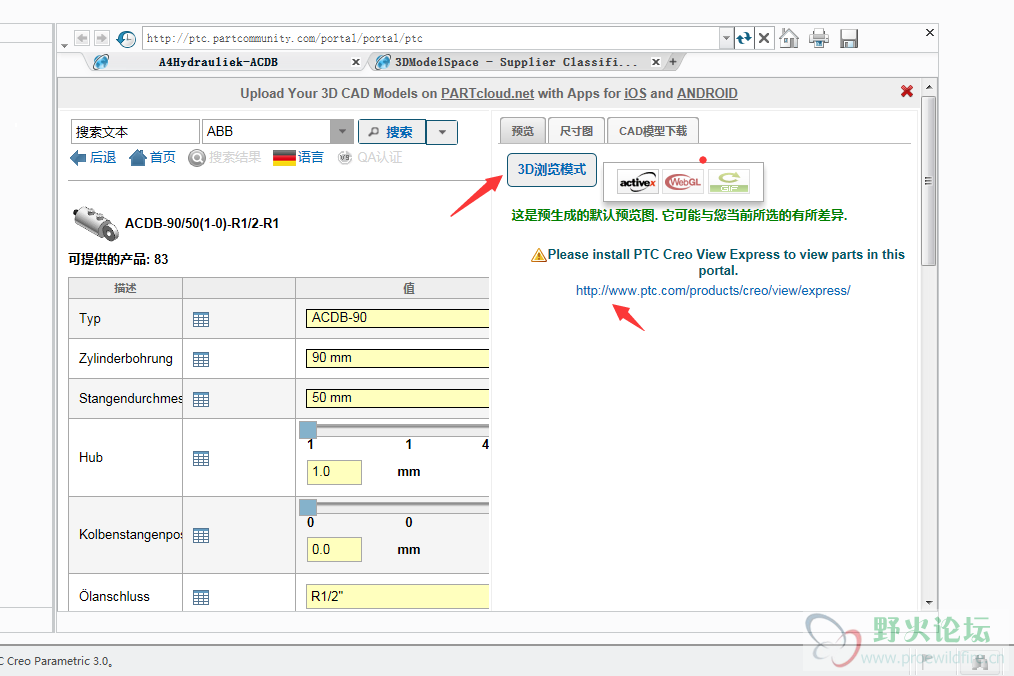Click the URL address field
The height and width of the screenshot is (676, 1014).
(431, 38)
